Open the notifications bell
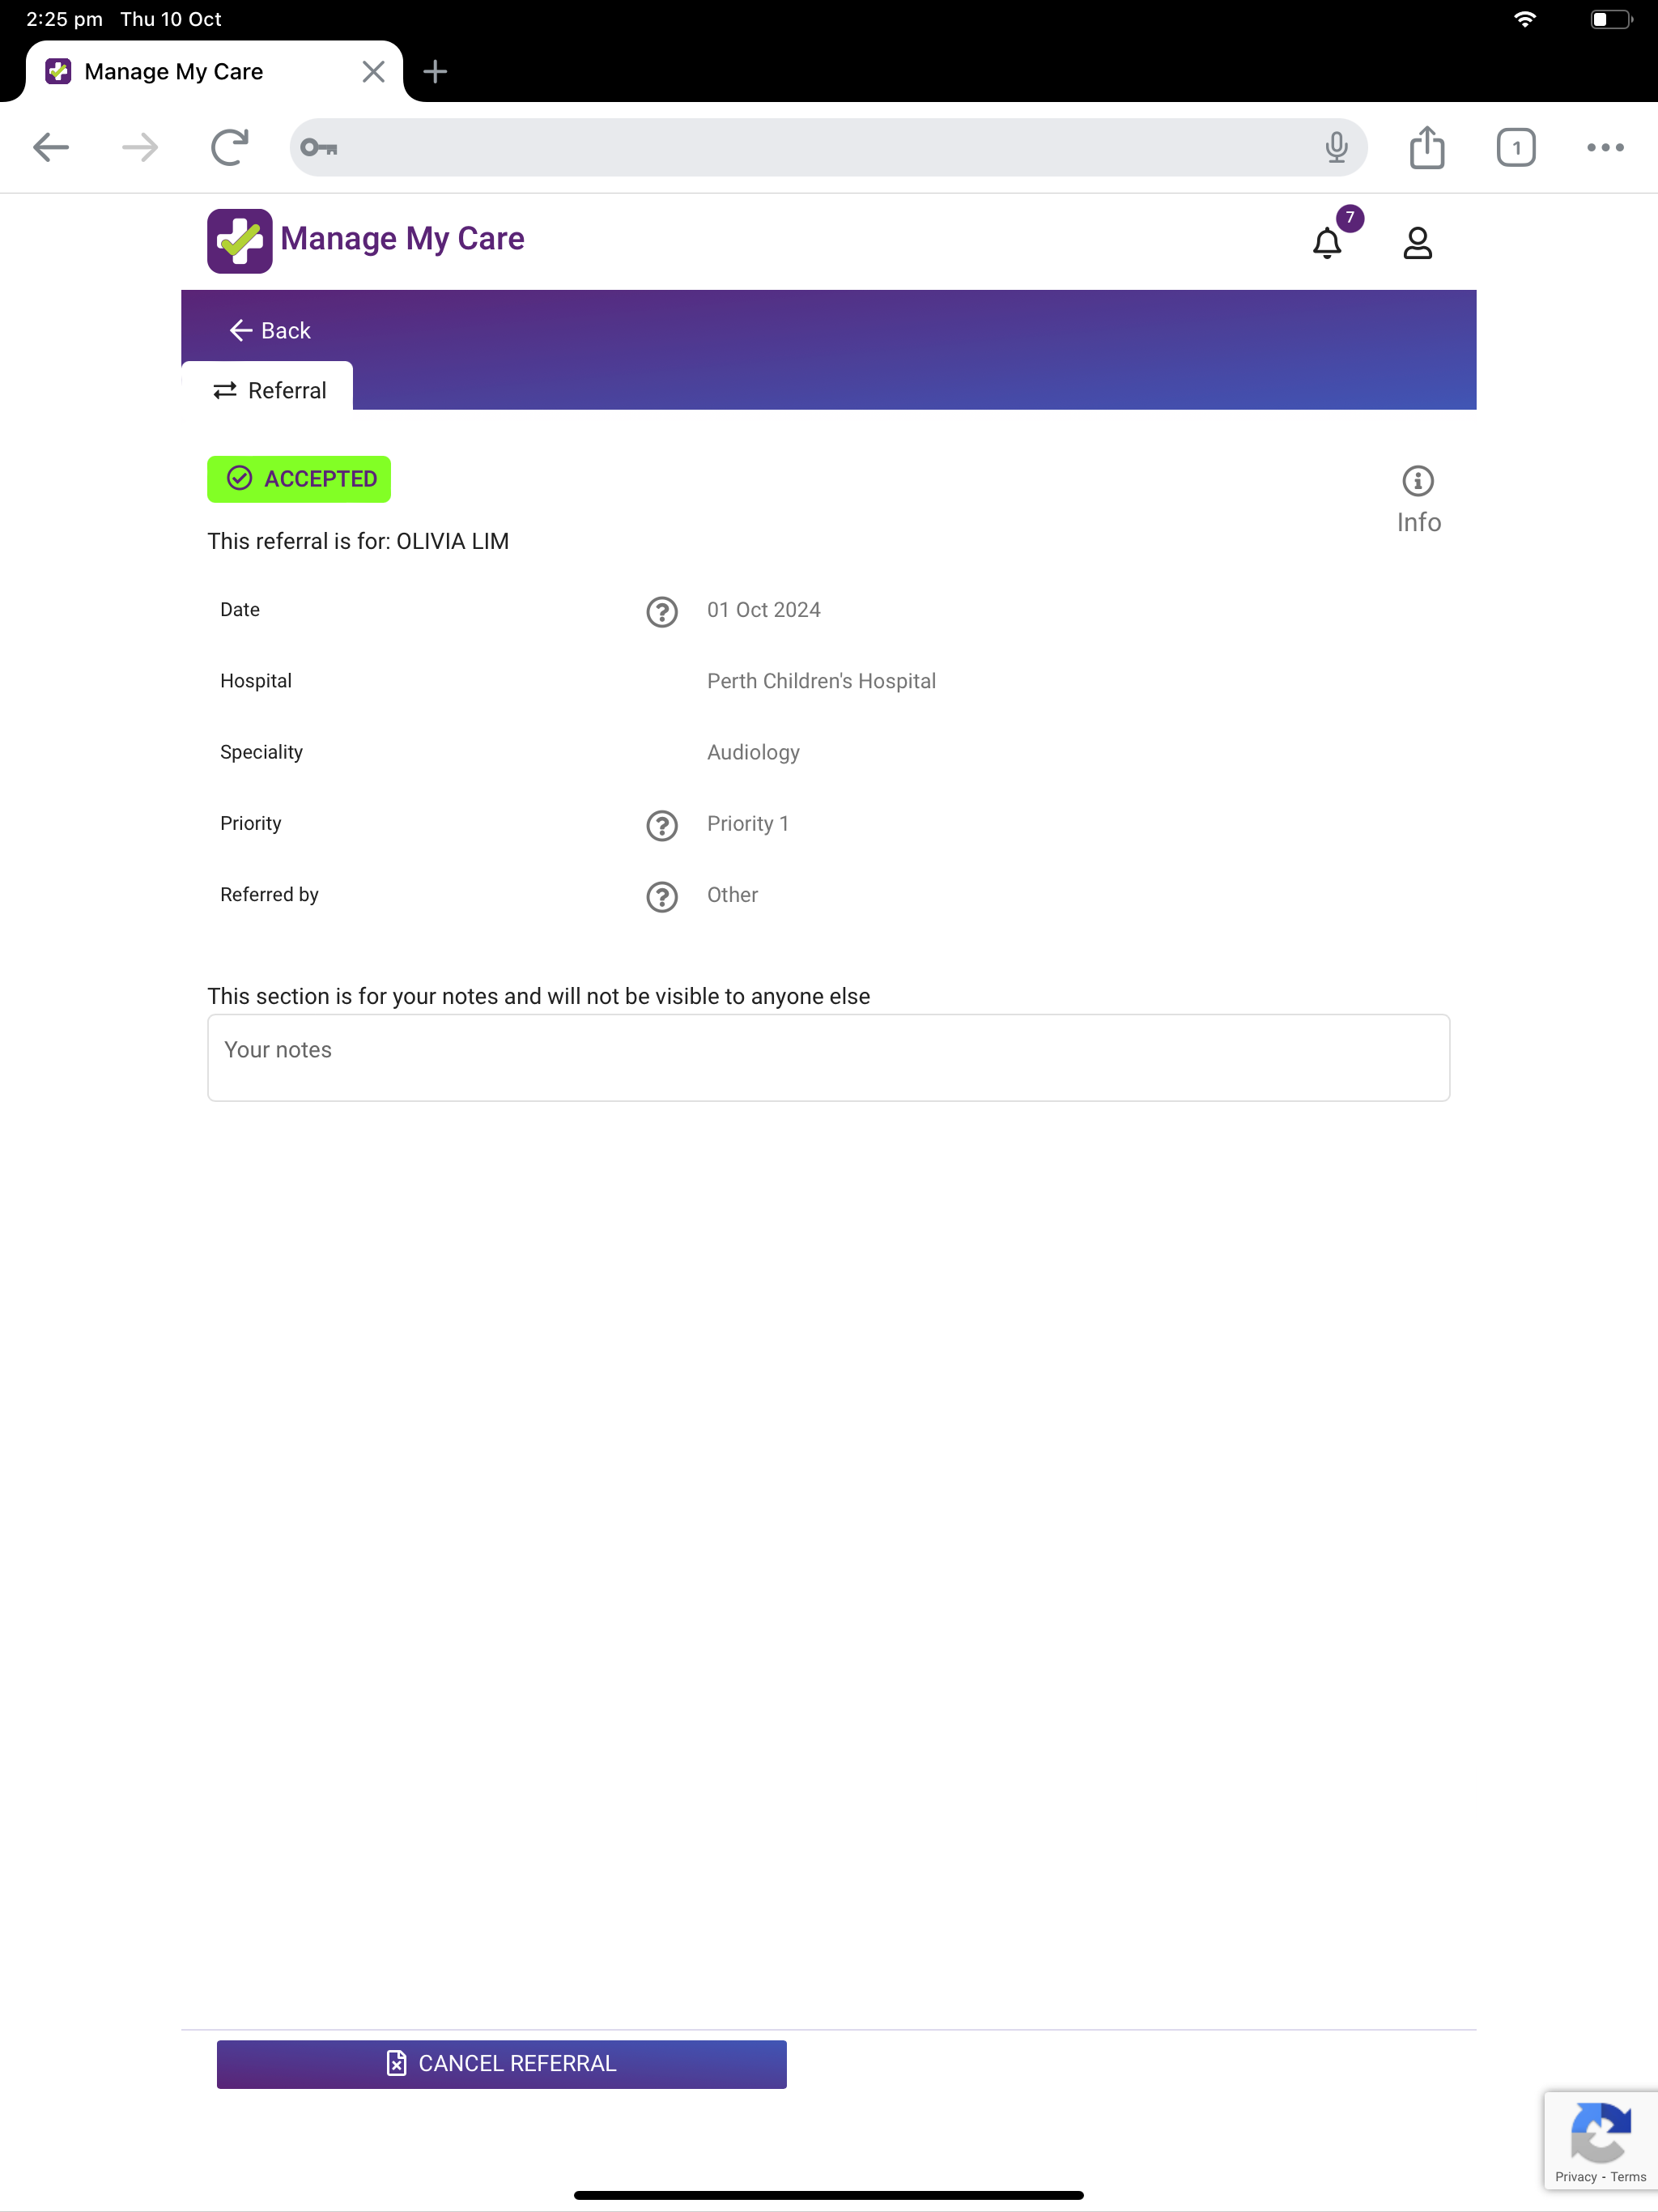 click(1327, 243)
